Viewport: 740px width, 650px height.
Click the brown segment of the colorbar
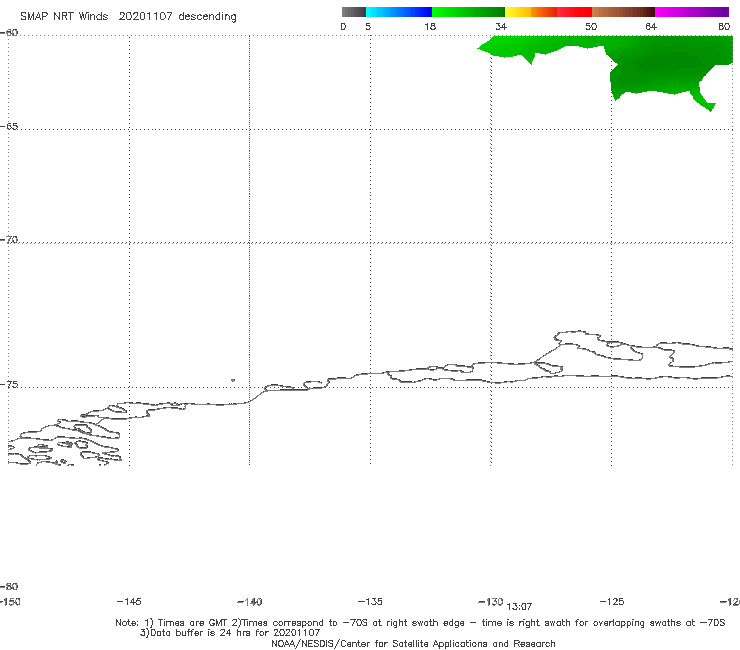click(623, 12)
